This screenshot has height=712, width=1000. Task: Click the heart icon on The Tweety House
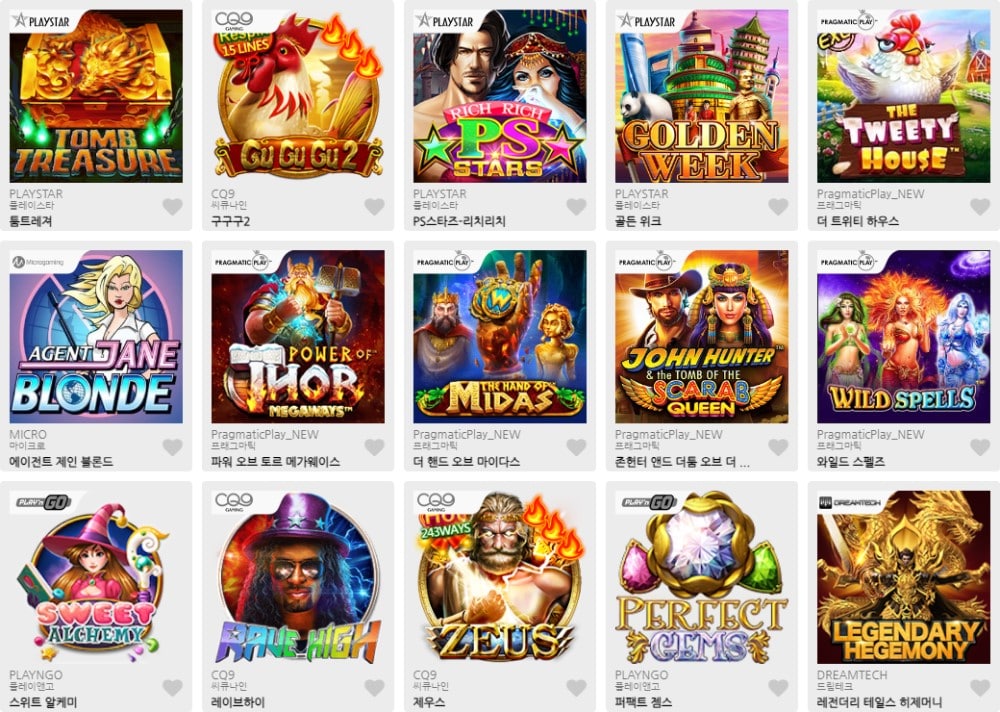[x=980, y=207]
